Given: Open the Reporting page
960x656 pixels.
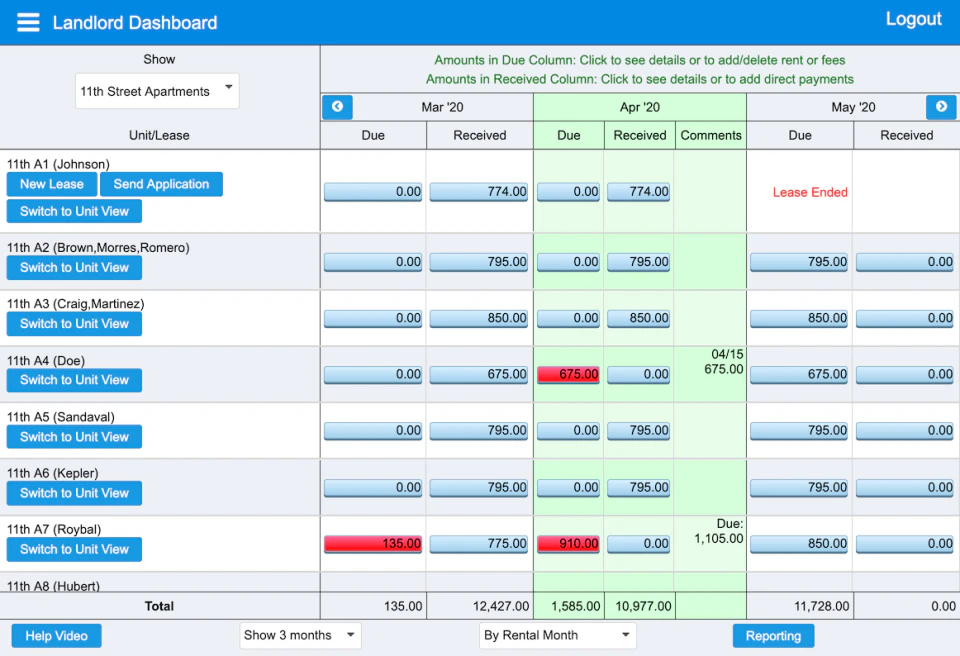Looking at the screenshot, I should point(772,635).
